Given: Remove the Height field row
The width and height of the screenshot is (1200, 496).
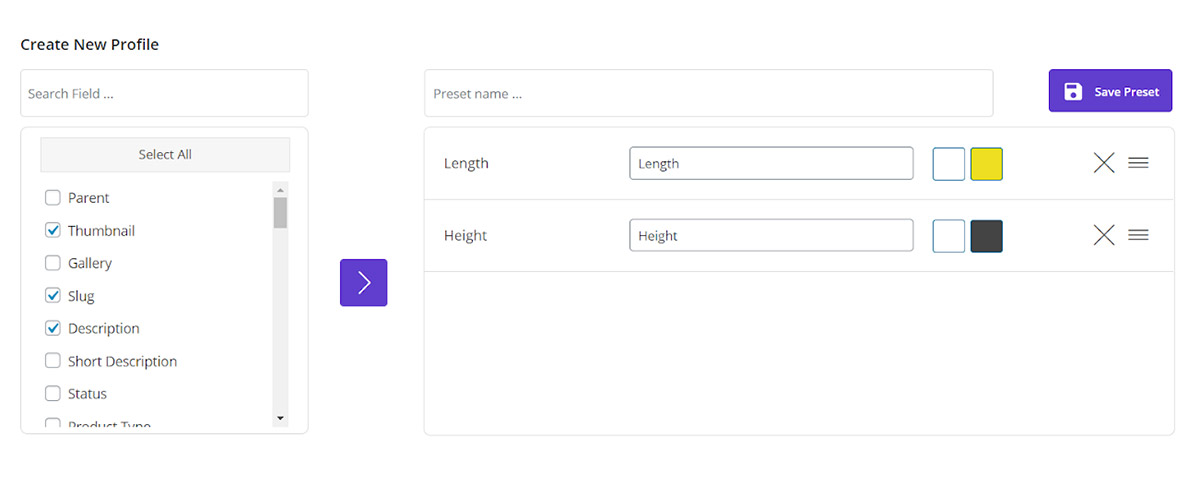Looking at the screenshot, I should click(x=1104, y=235).
